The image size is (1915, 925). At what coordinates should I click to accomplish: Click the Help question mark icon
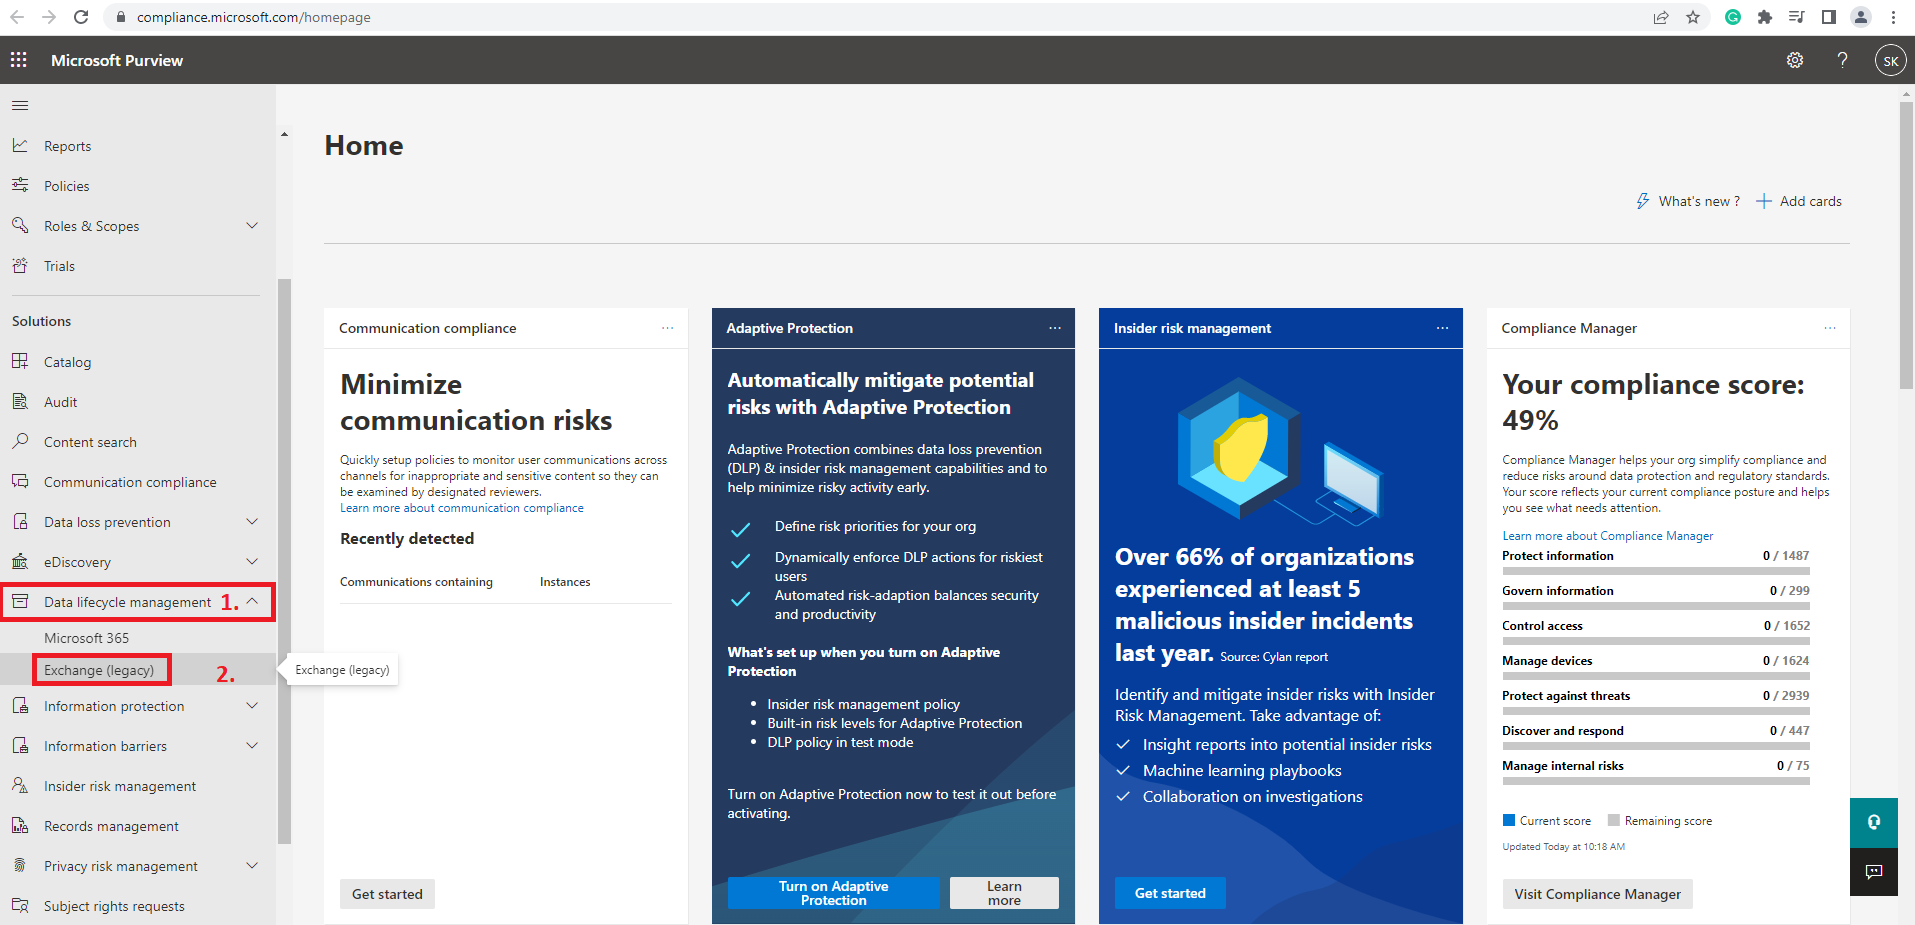pos(1842,60)
